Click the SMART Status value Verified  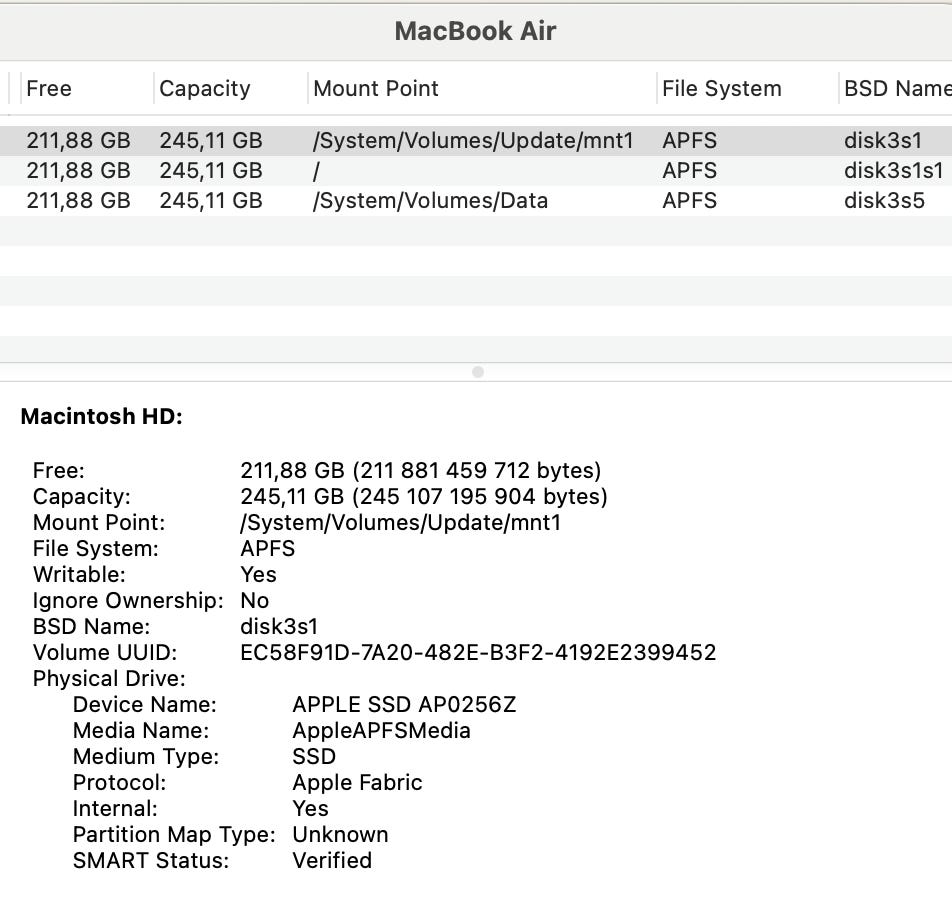coord(332,861)
